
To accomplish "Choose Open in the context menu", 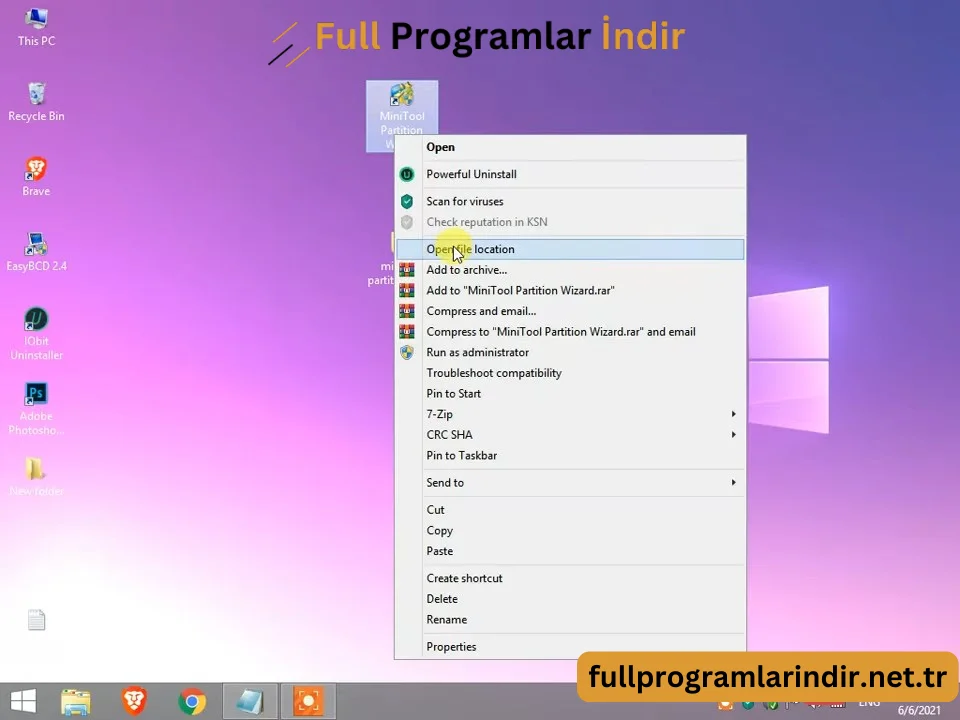I will click(570, 147).
